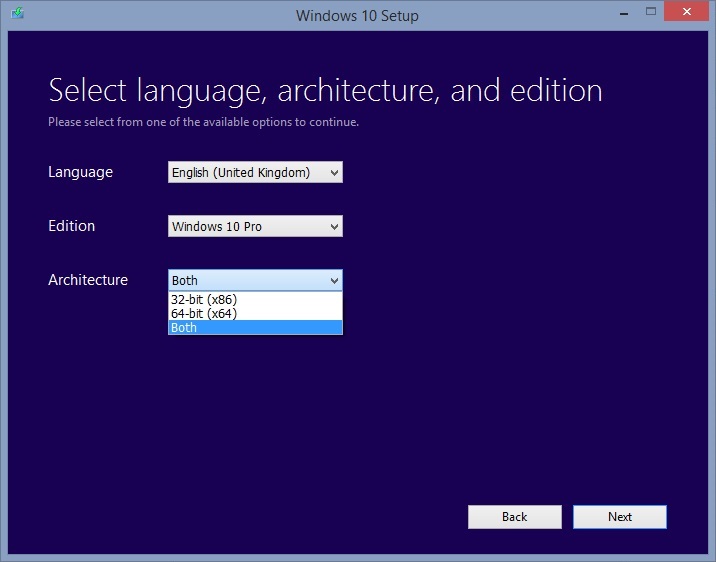Click the Language label
Image resolution: width=716 pixels, height=562 pixels.
(80, 172)
